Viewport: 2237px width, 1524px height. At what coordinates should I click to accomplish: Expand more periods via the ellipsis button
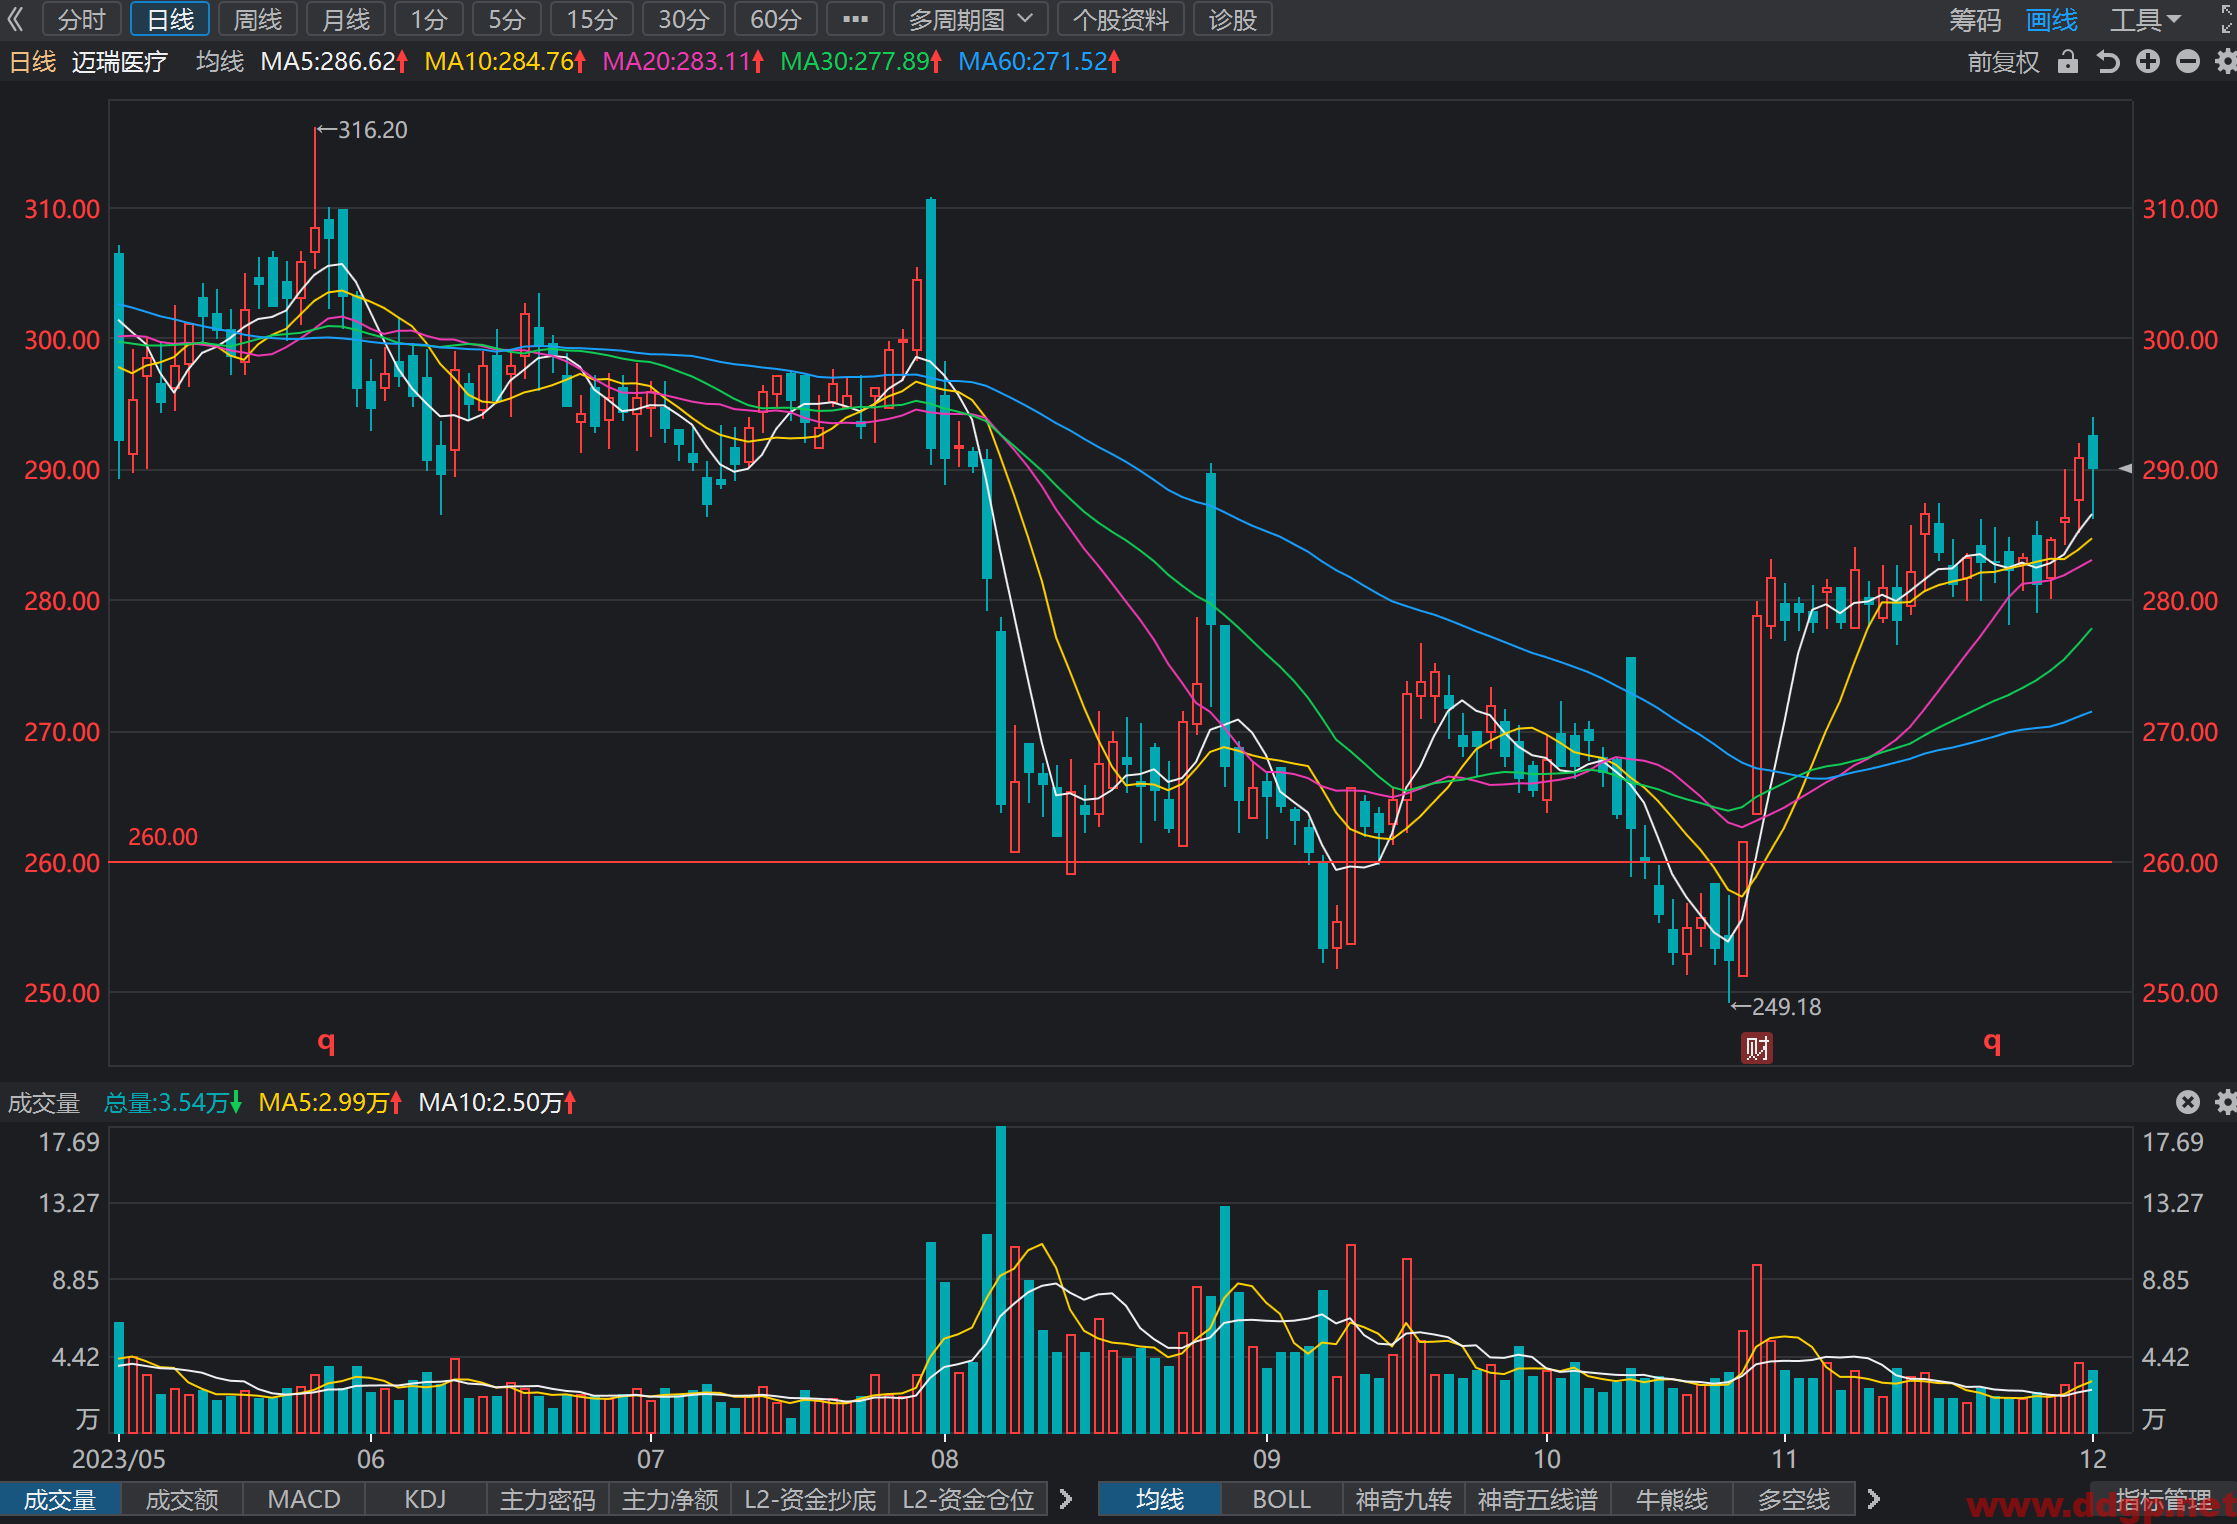click(855, 19)
